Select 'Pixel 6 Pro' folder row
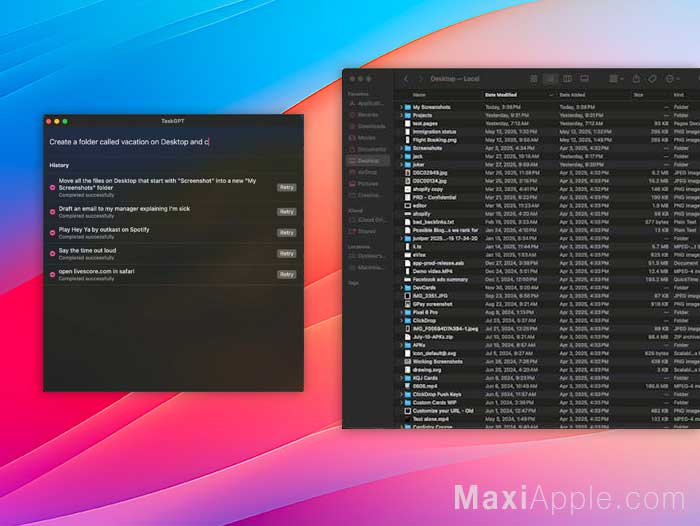700x526 pixels. click(x=548, y=313)
